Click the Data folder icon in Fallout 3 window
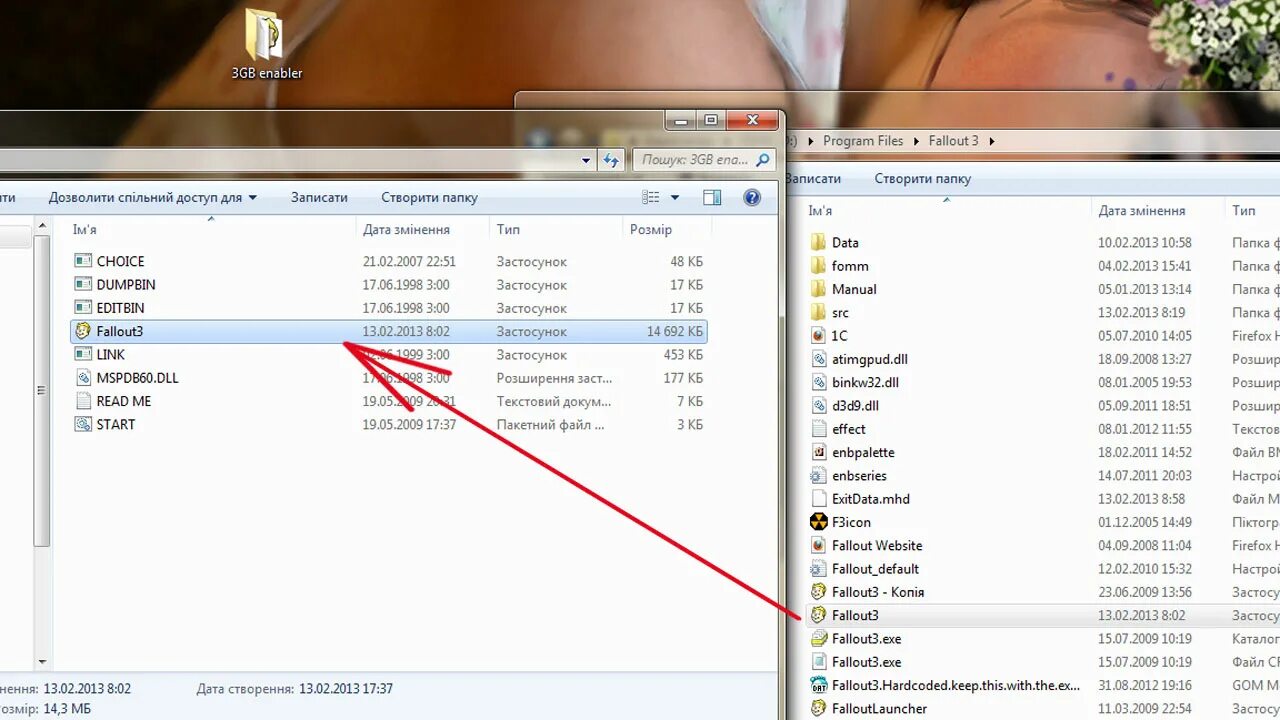 pyautogui.click(x=818, y=242)
